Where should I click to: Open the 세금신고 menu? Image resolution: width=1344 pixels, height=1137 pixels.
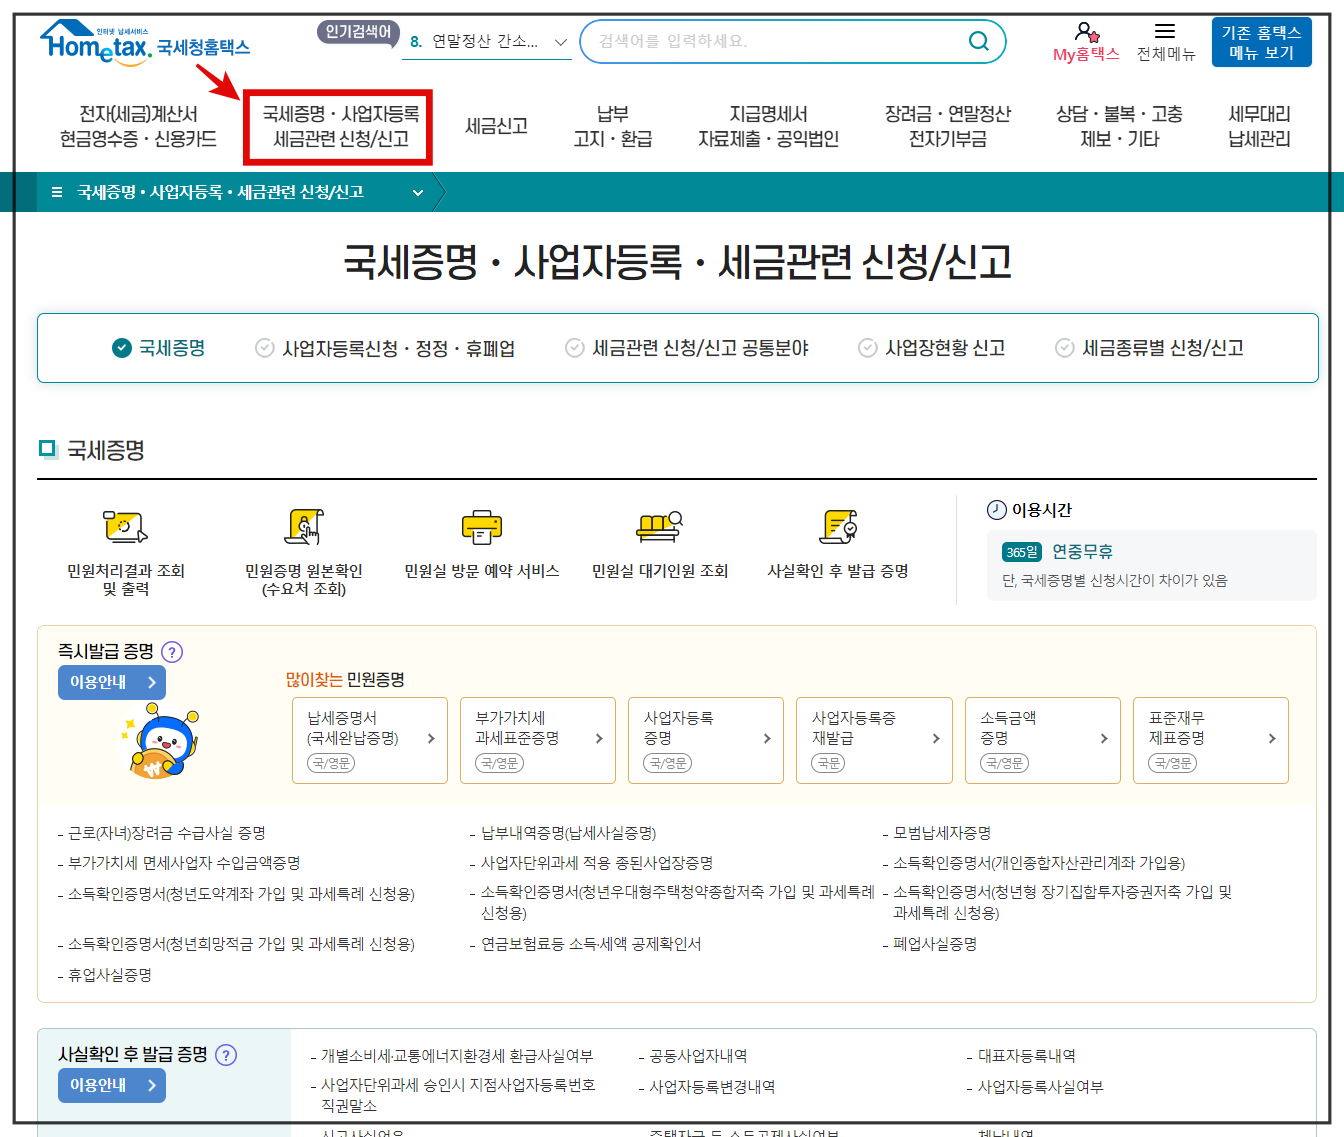pyautogui.click(x=496, y=126)
